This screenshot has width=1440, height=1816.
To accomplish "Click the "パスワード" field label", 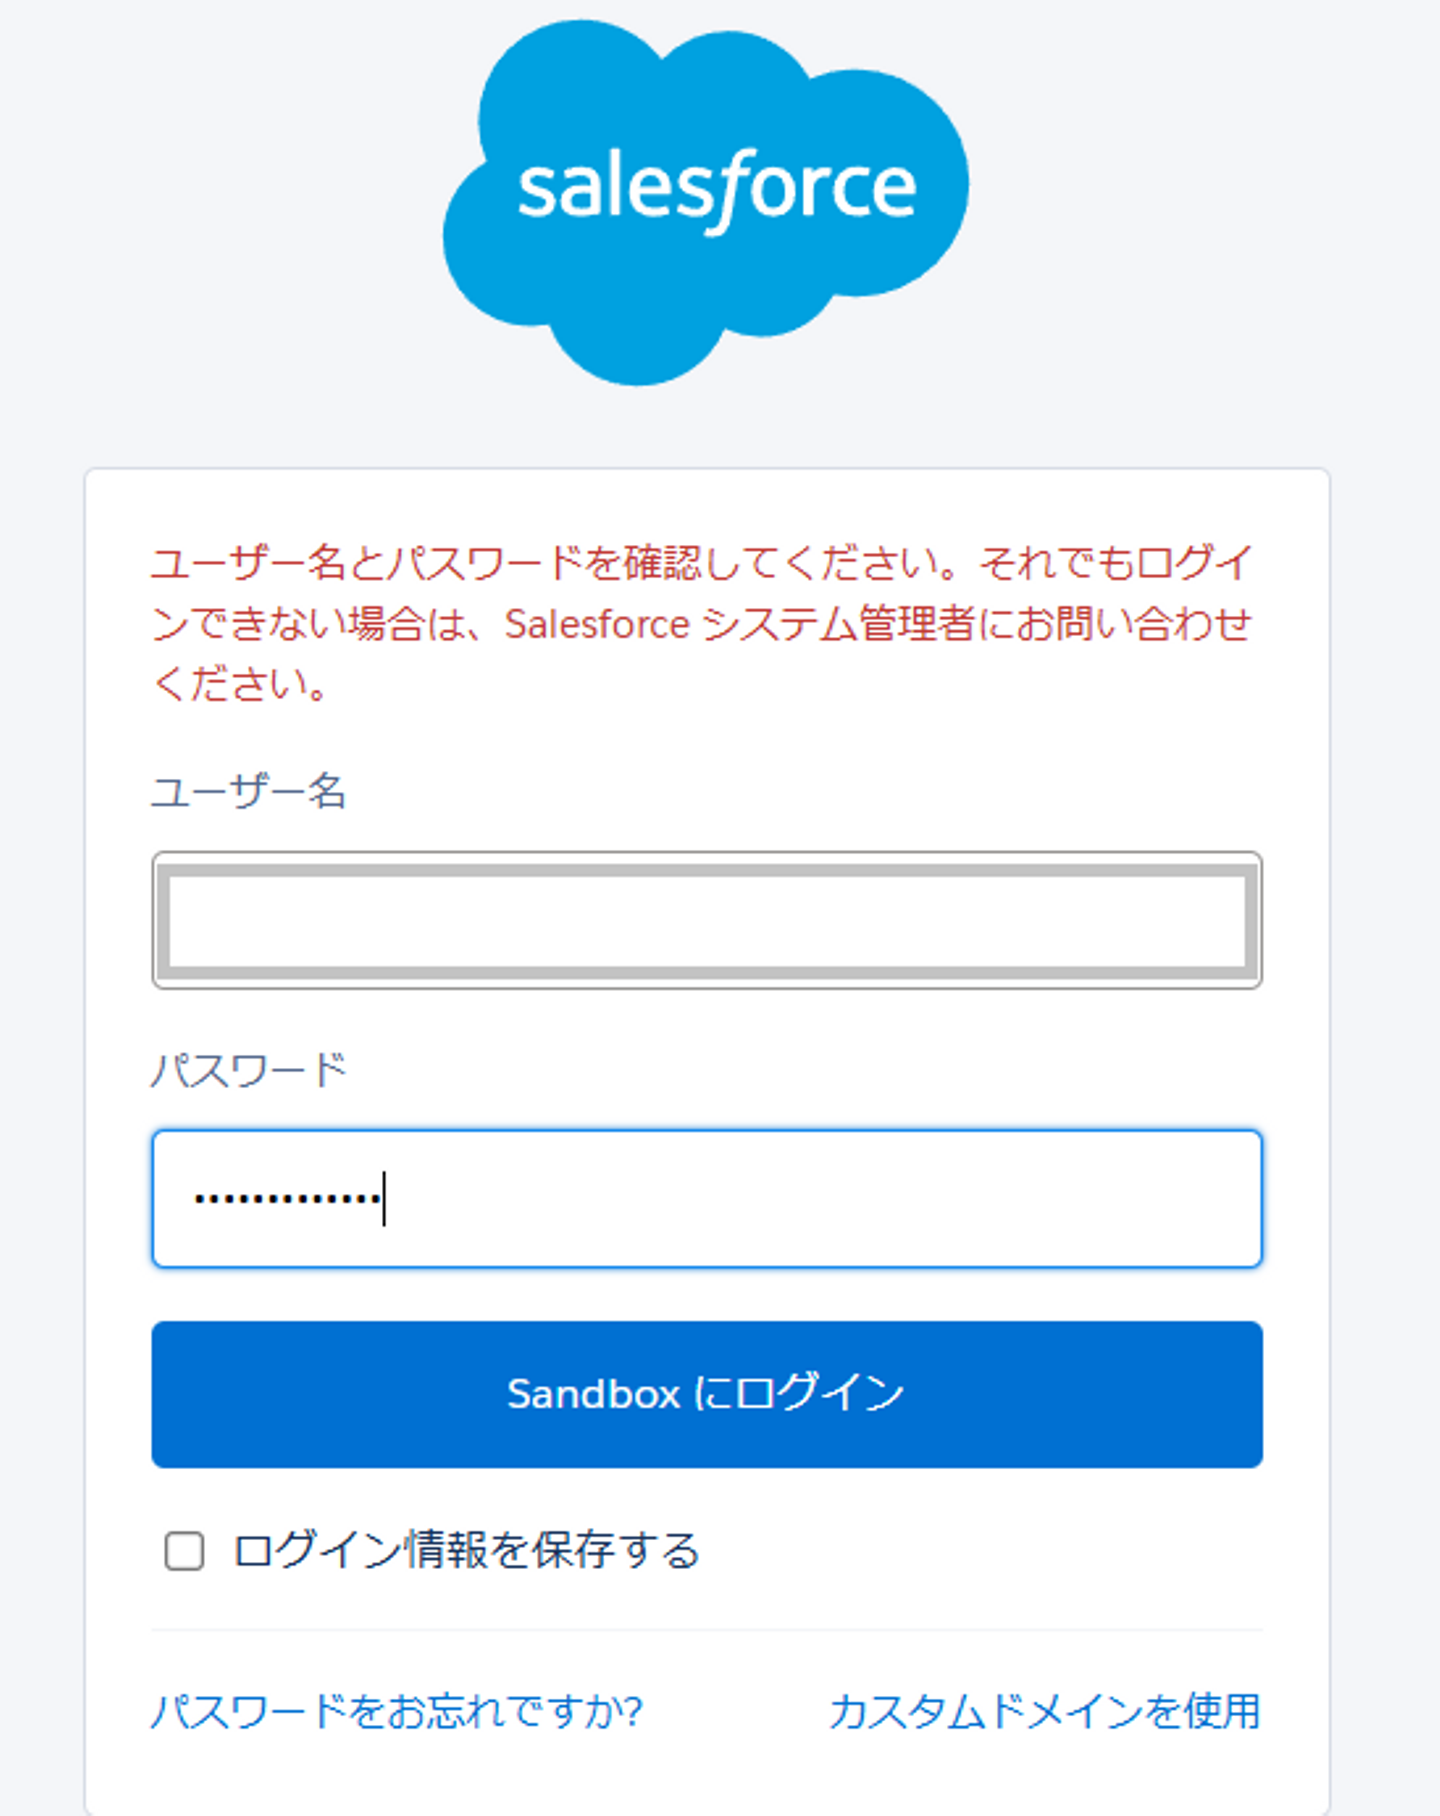I will (x=248, y=1070).
